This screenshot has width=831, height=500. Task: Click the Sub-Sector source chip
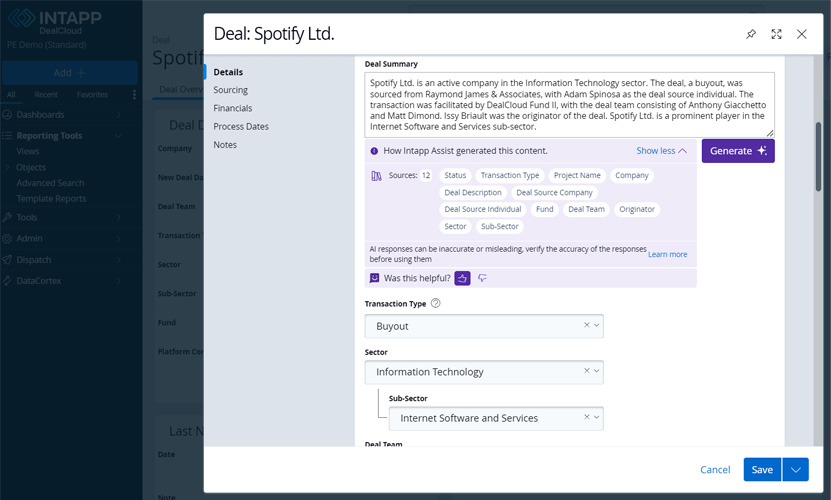499,226
